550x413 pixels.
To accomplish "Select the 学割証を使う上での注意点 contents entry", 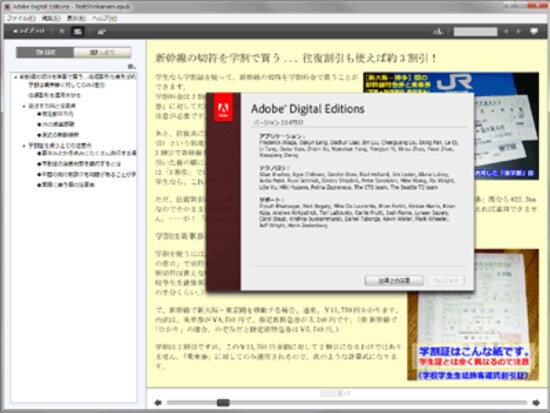I will click(60, 145).
